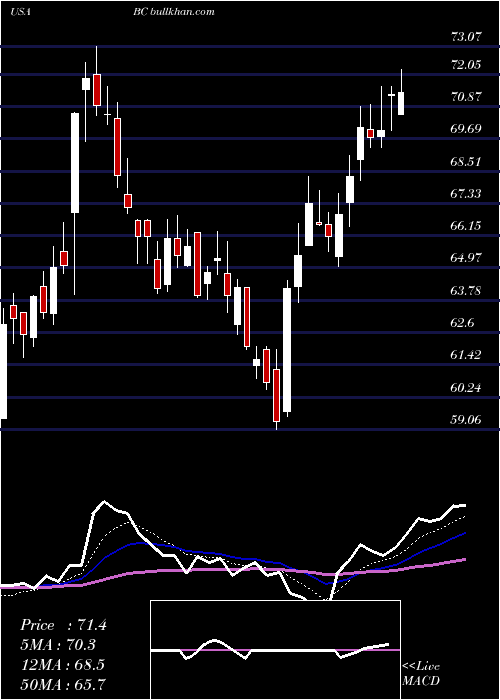Click the 67.33 price axis label
This screenshot has height=700, width=500.
pyautogui.click(x=467, y=194)
